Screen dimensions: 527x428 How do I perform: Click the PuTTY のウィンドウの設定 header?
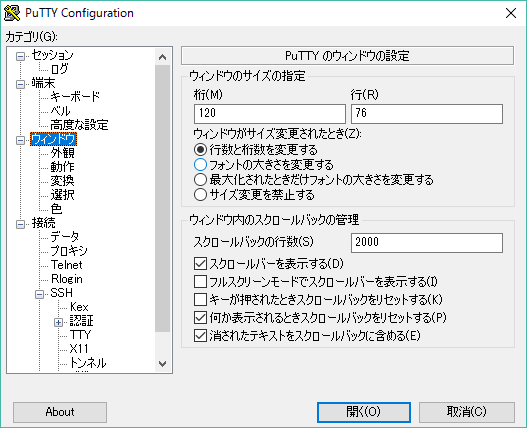(x=347, y=56)
